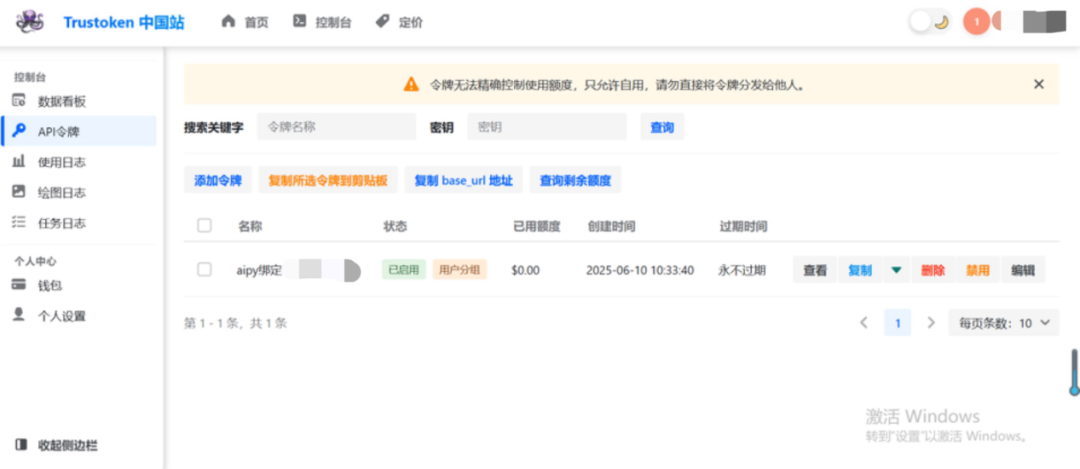Open 钱包 in sidebar
Image resolution: width=1080 pixels, height=469 pixels.
pyautogui.click(x=79, y=285)
